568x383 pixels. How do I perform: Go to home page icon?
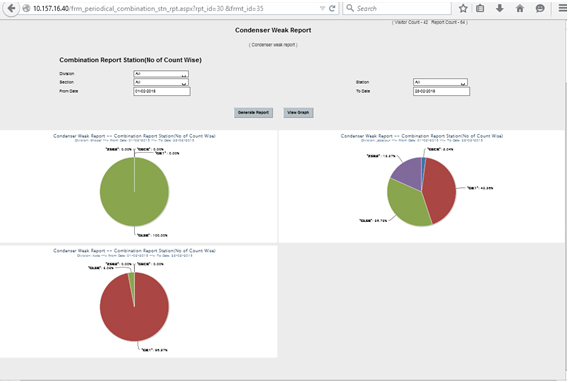[x=520, y=8]
